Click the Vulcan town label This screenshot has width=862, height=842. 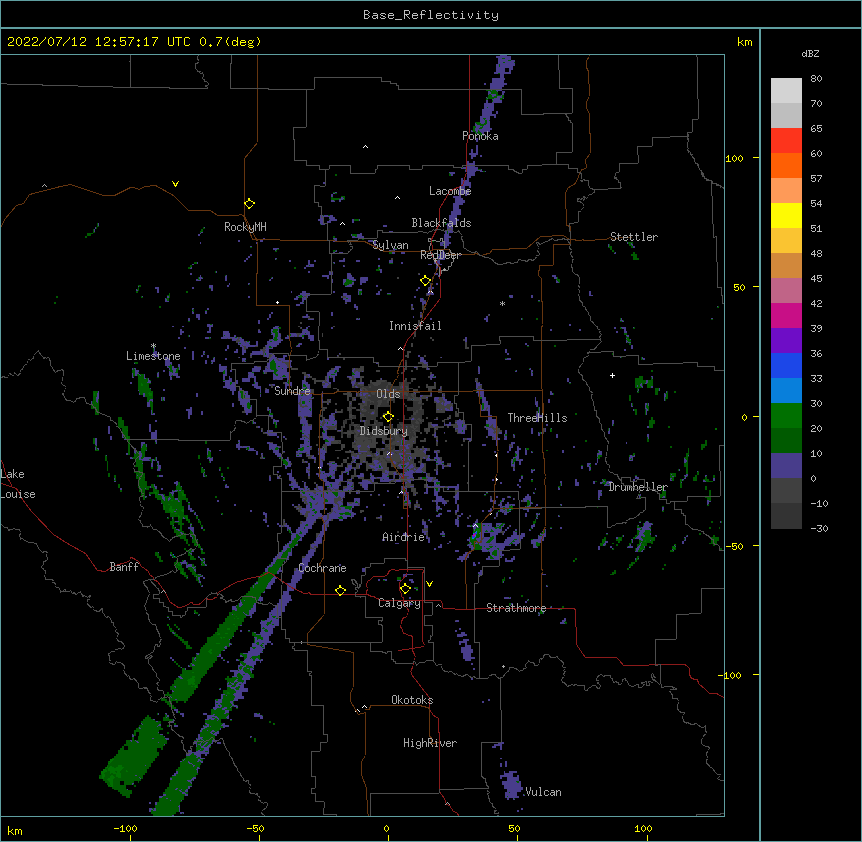543,792
